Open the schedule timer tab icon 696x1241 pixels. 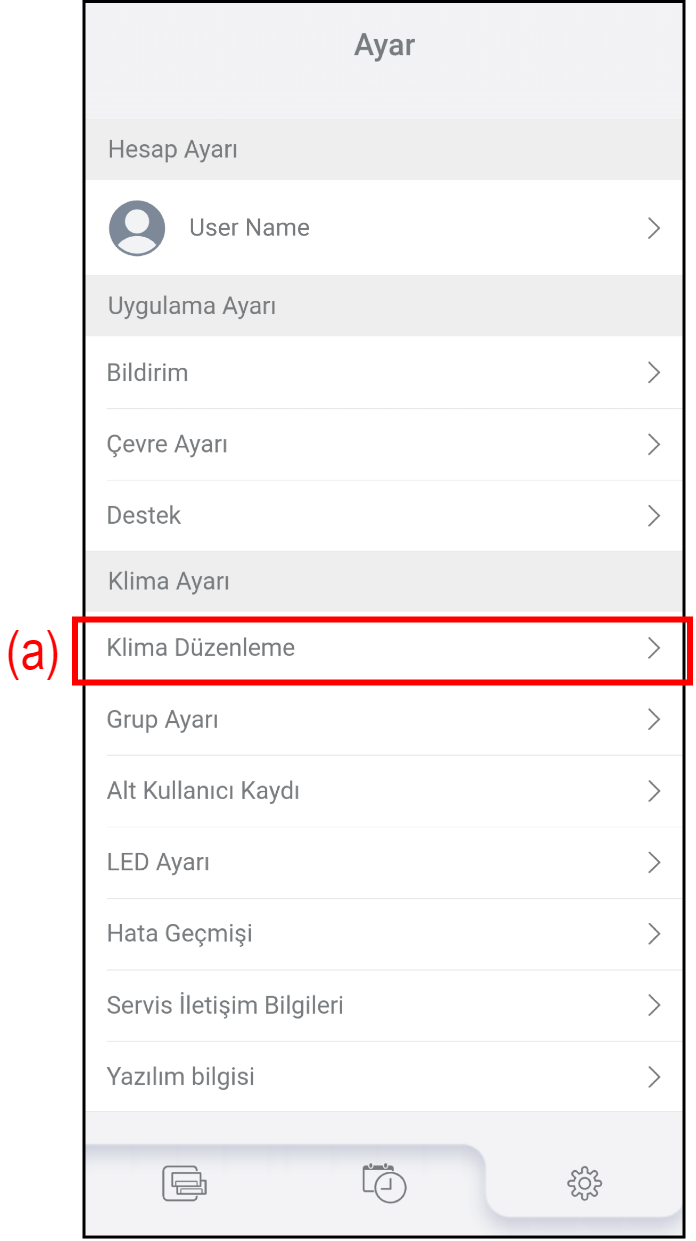pos(384,1182)
